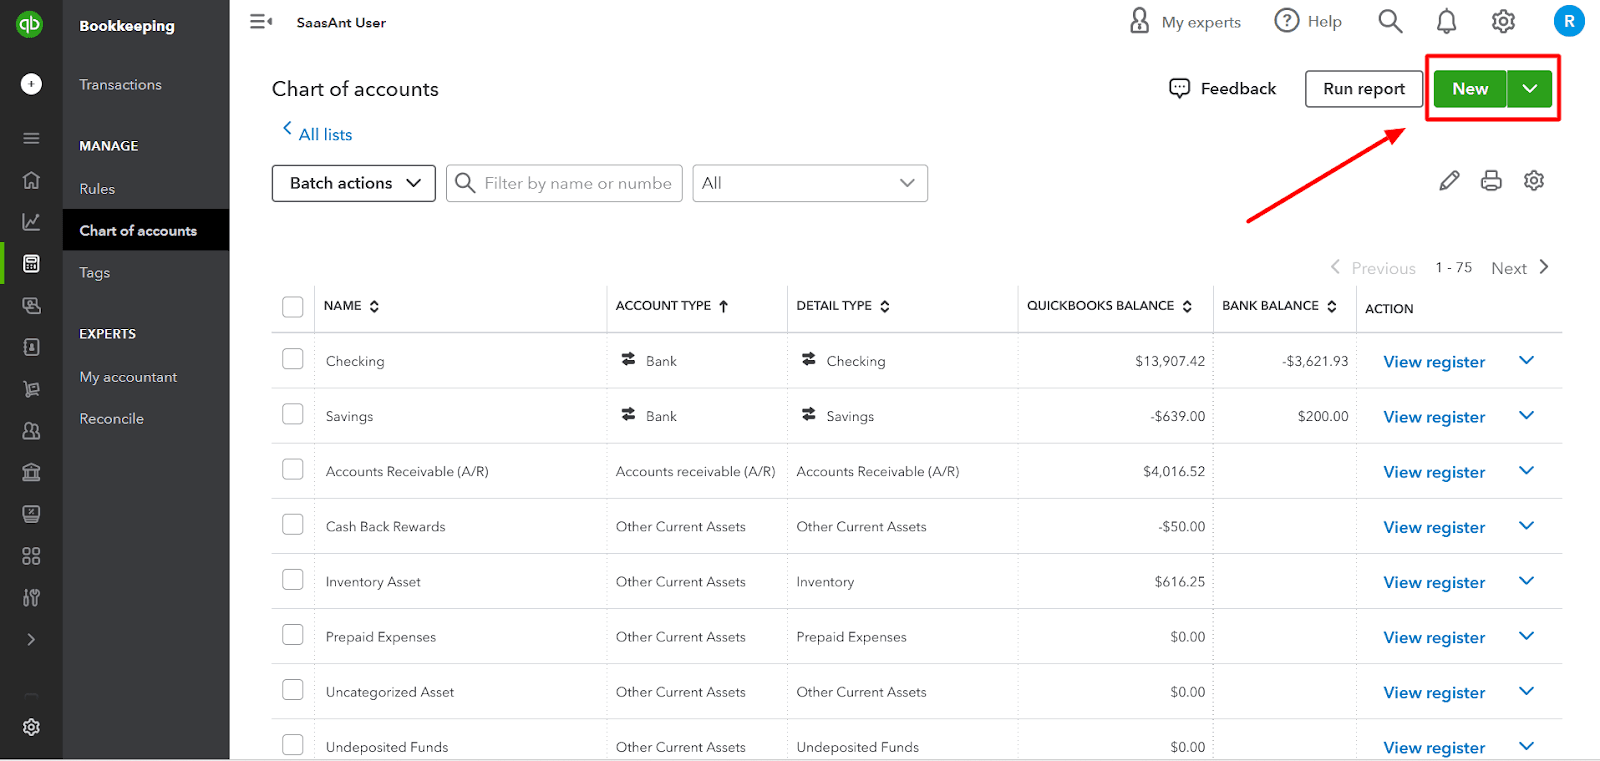This screenshot has width=1600, height=761.
Task: Sort by the DETAIL TYPE column arrows
Action: (885, 307)
